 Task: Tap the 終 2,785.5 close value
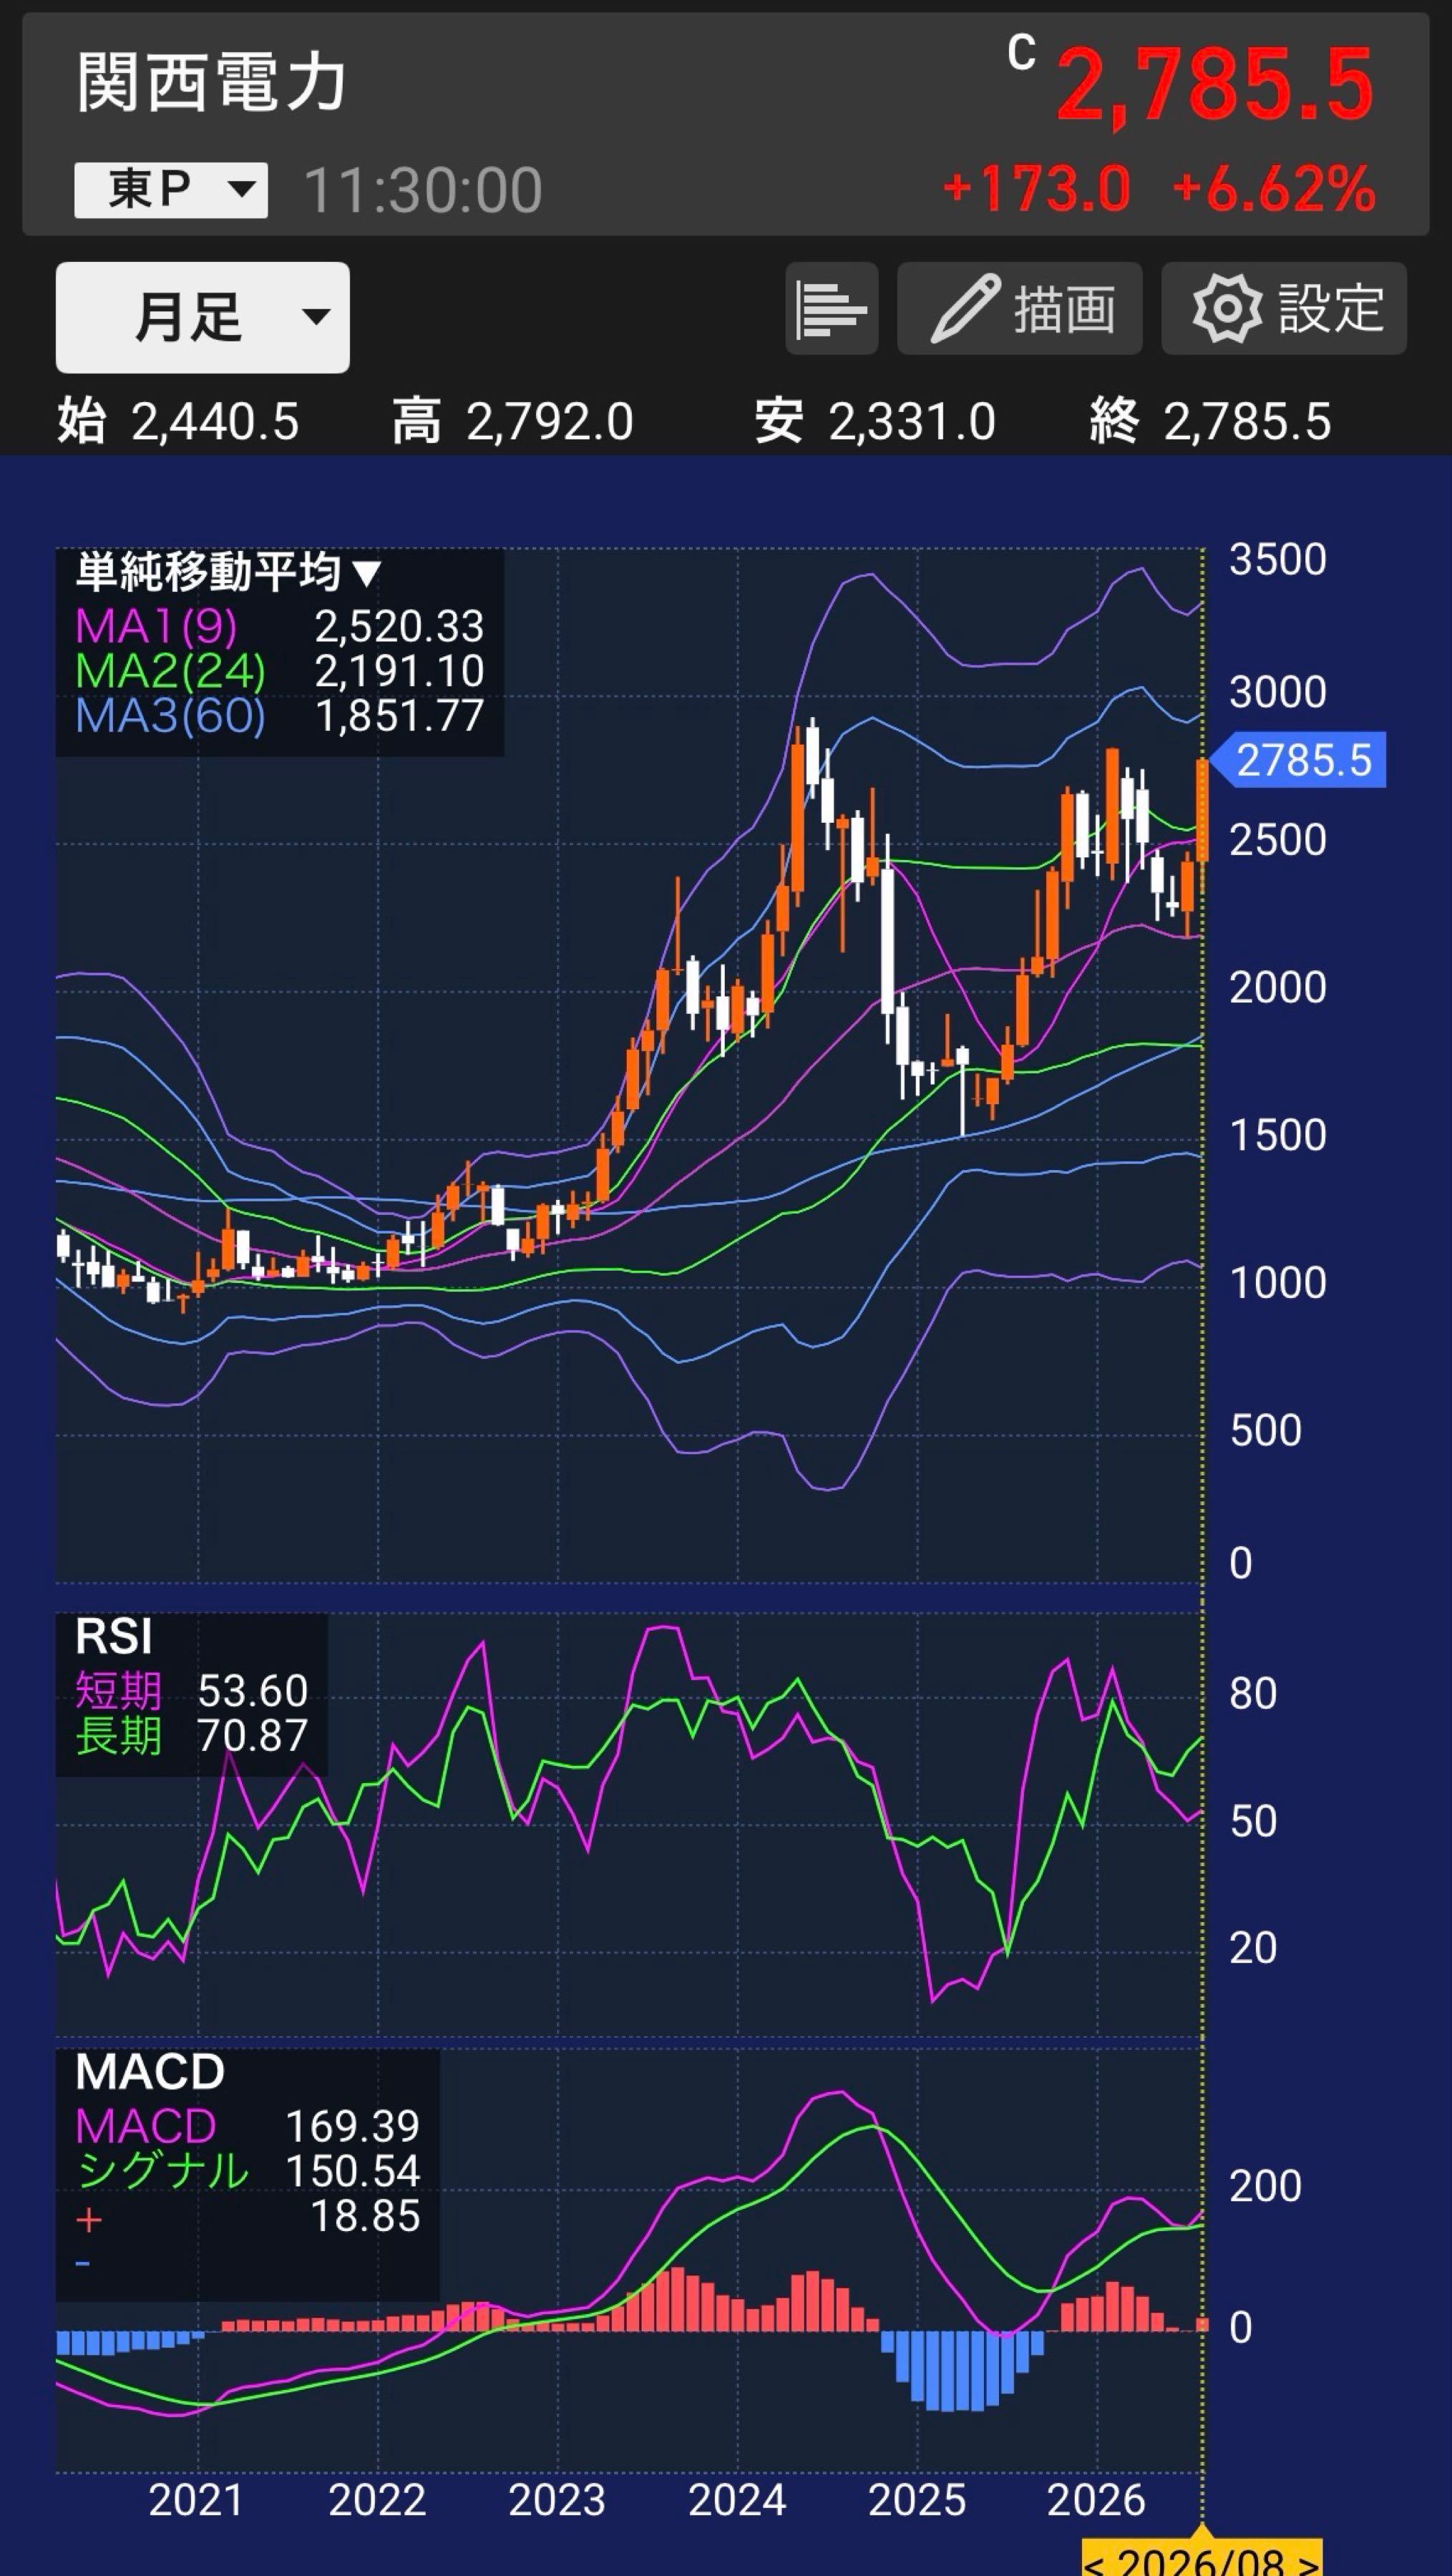(x=1210, y=421)
